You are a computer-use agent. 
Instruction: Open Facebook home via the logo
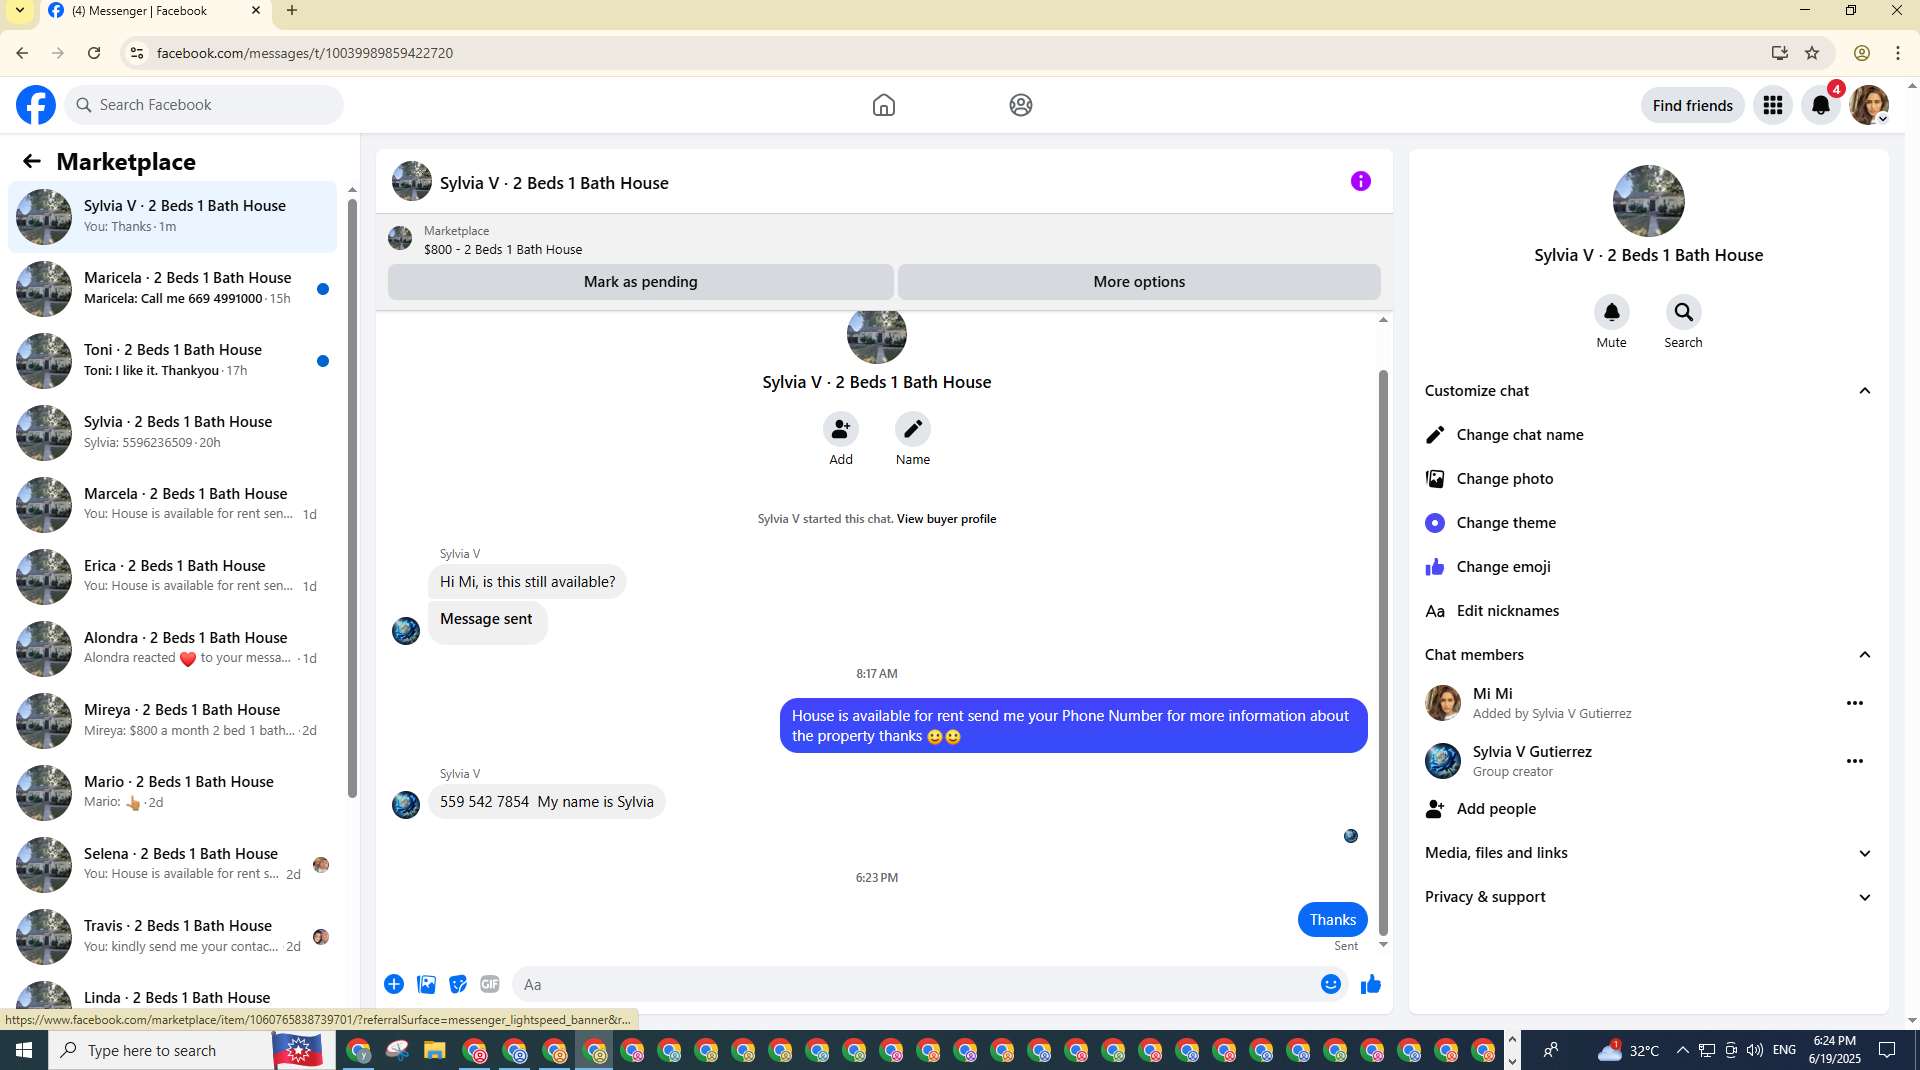[36, 105]
